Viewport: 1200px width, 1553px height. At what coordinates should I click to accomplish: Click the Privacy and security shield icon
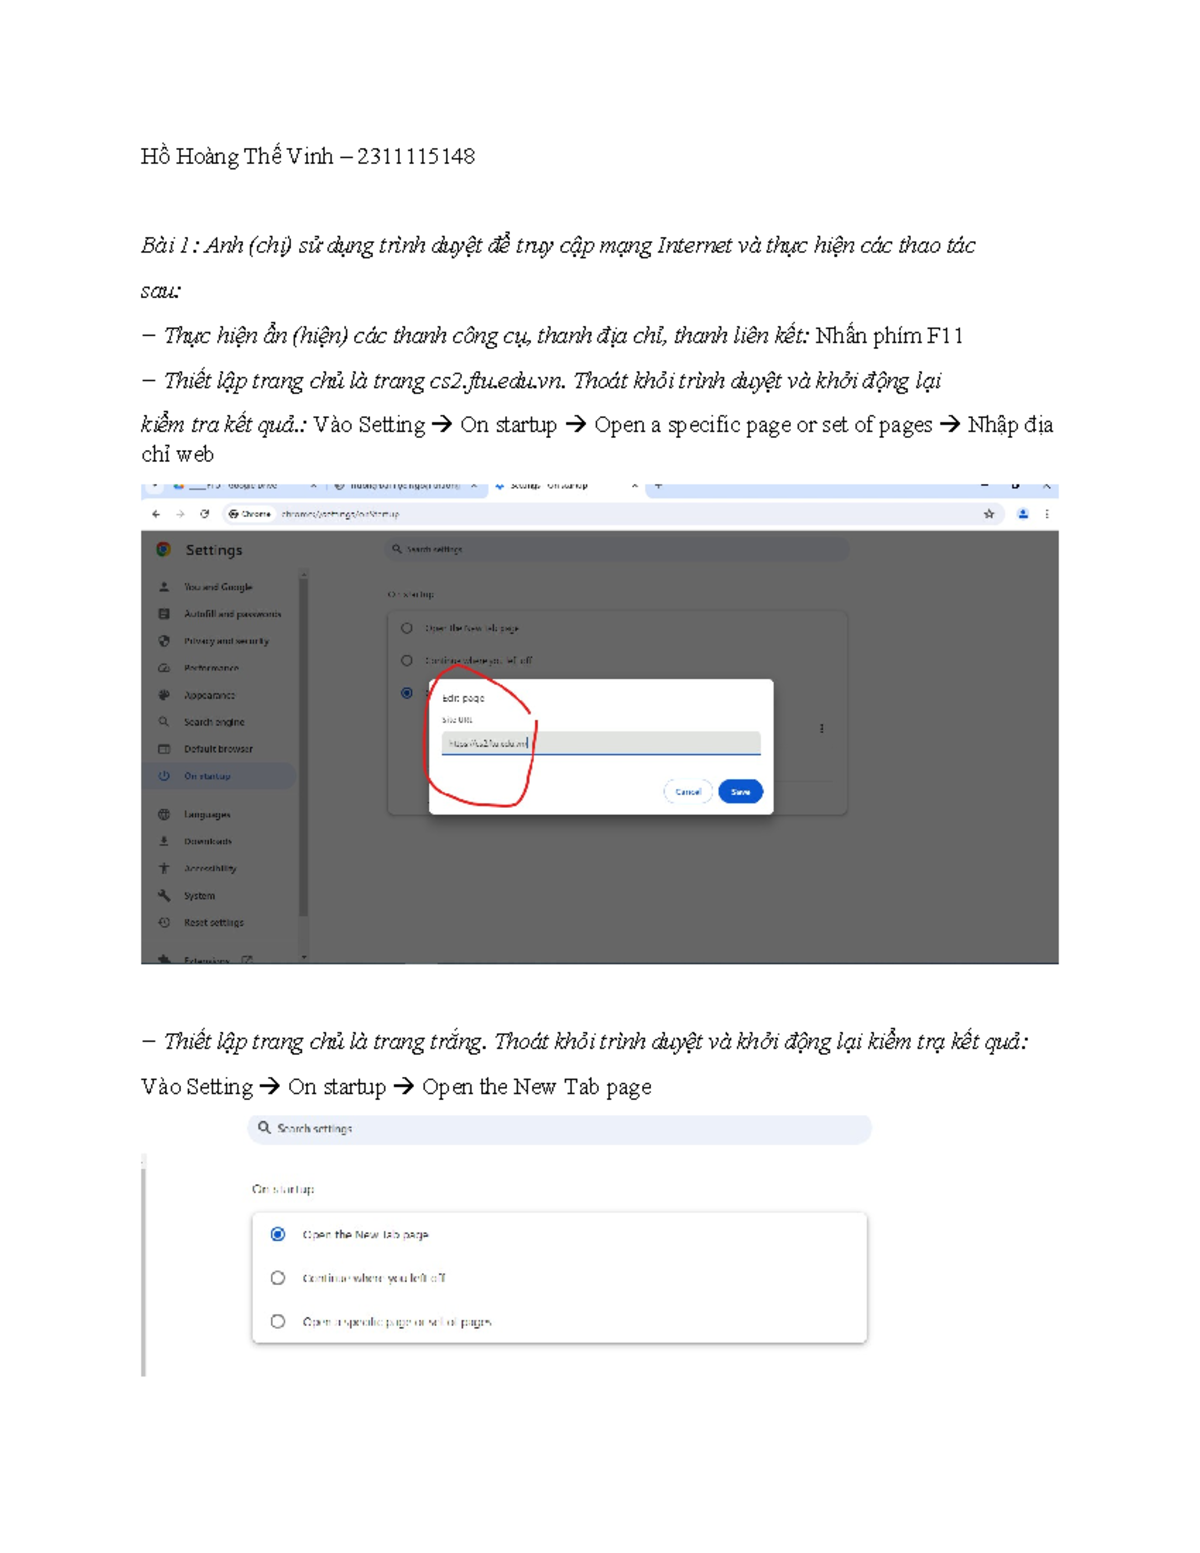point(164,641)
